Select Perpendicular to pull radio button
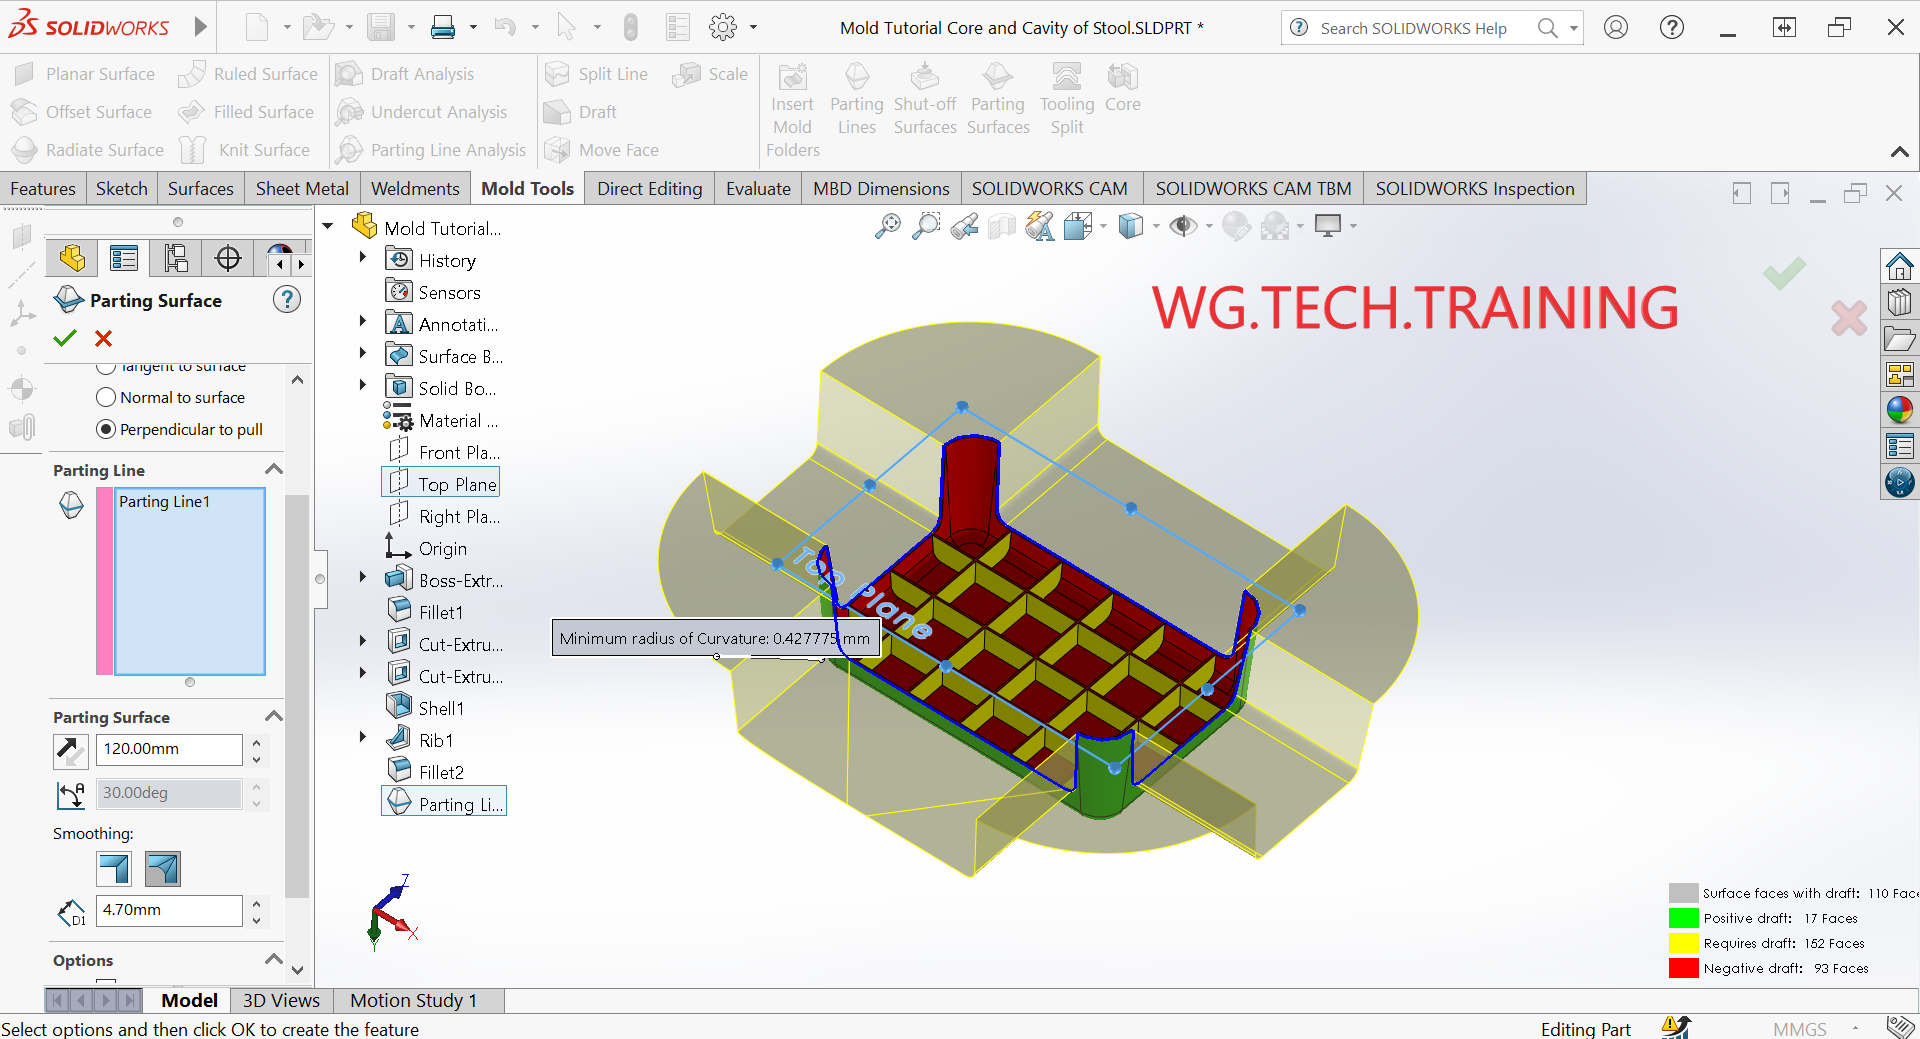Screen dimensions: 1920x1039 [106, 429]
